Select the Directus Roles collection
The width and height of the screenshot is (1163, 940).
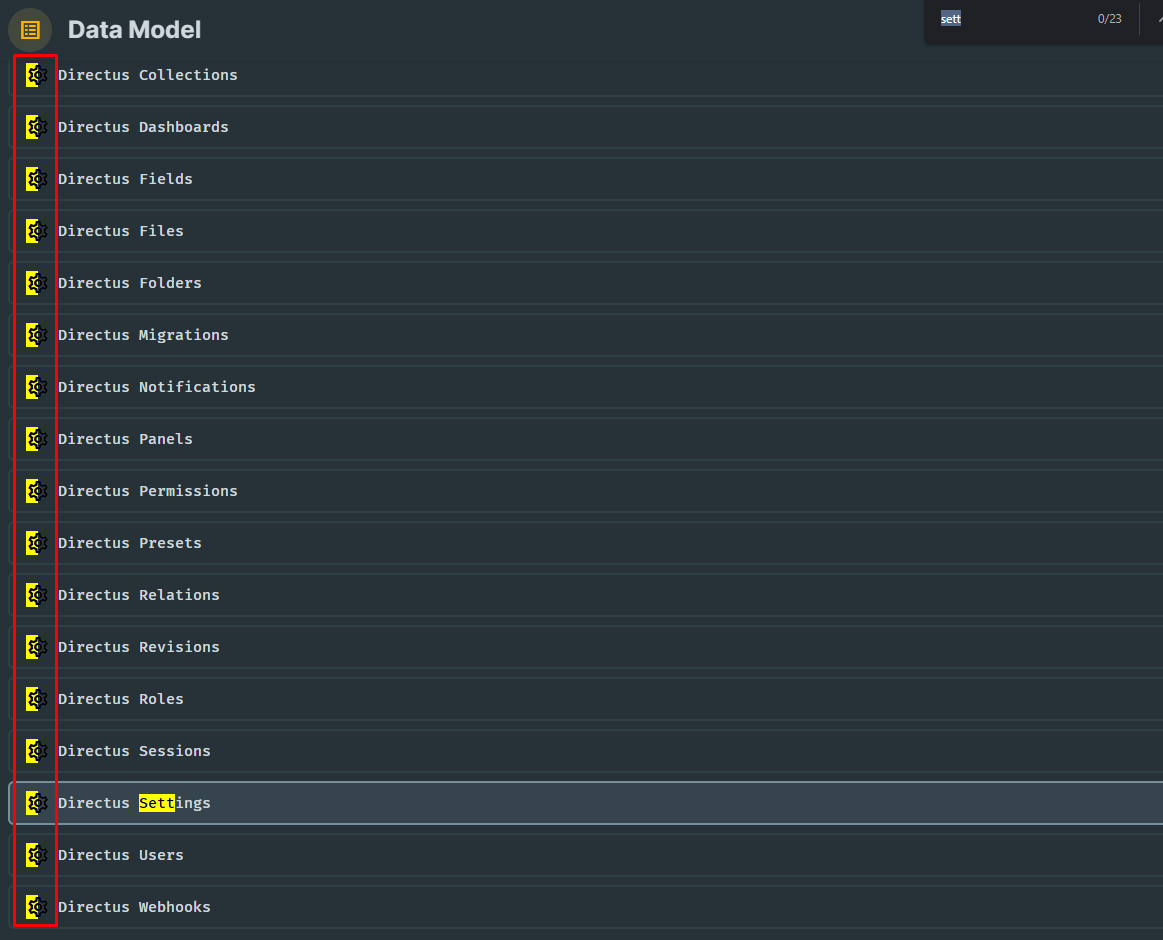click(x=586, y=698)
